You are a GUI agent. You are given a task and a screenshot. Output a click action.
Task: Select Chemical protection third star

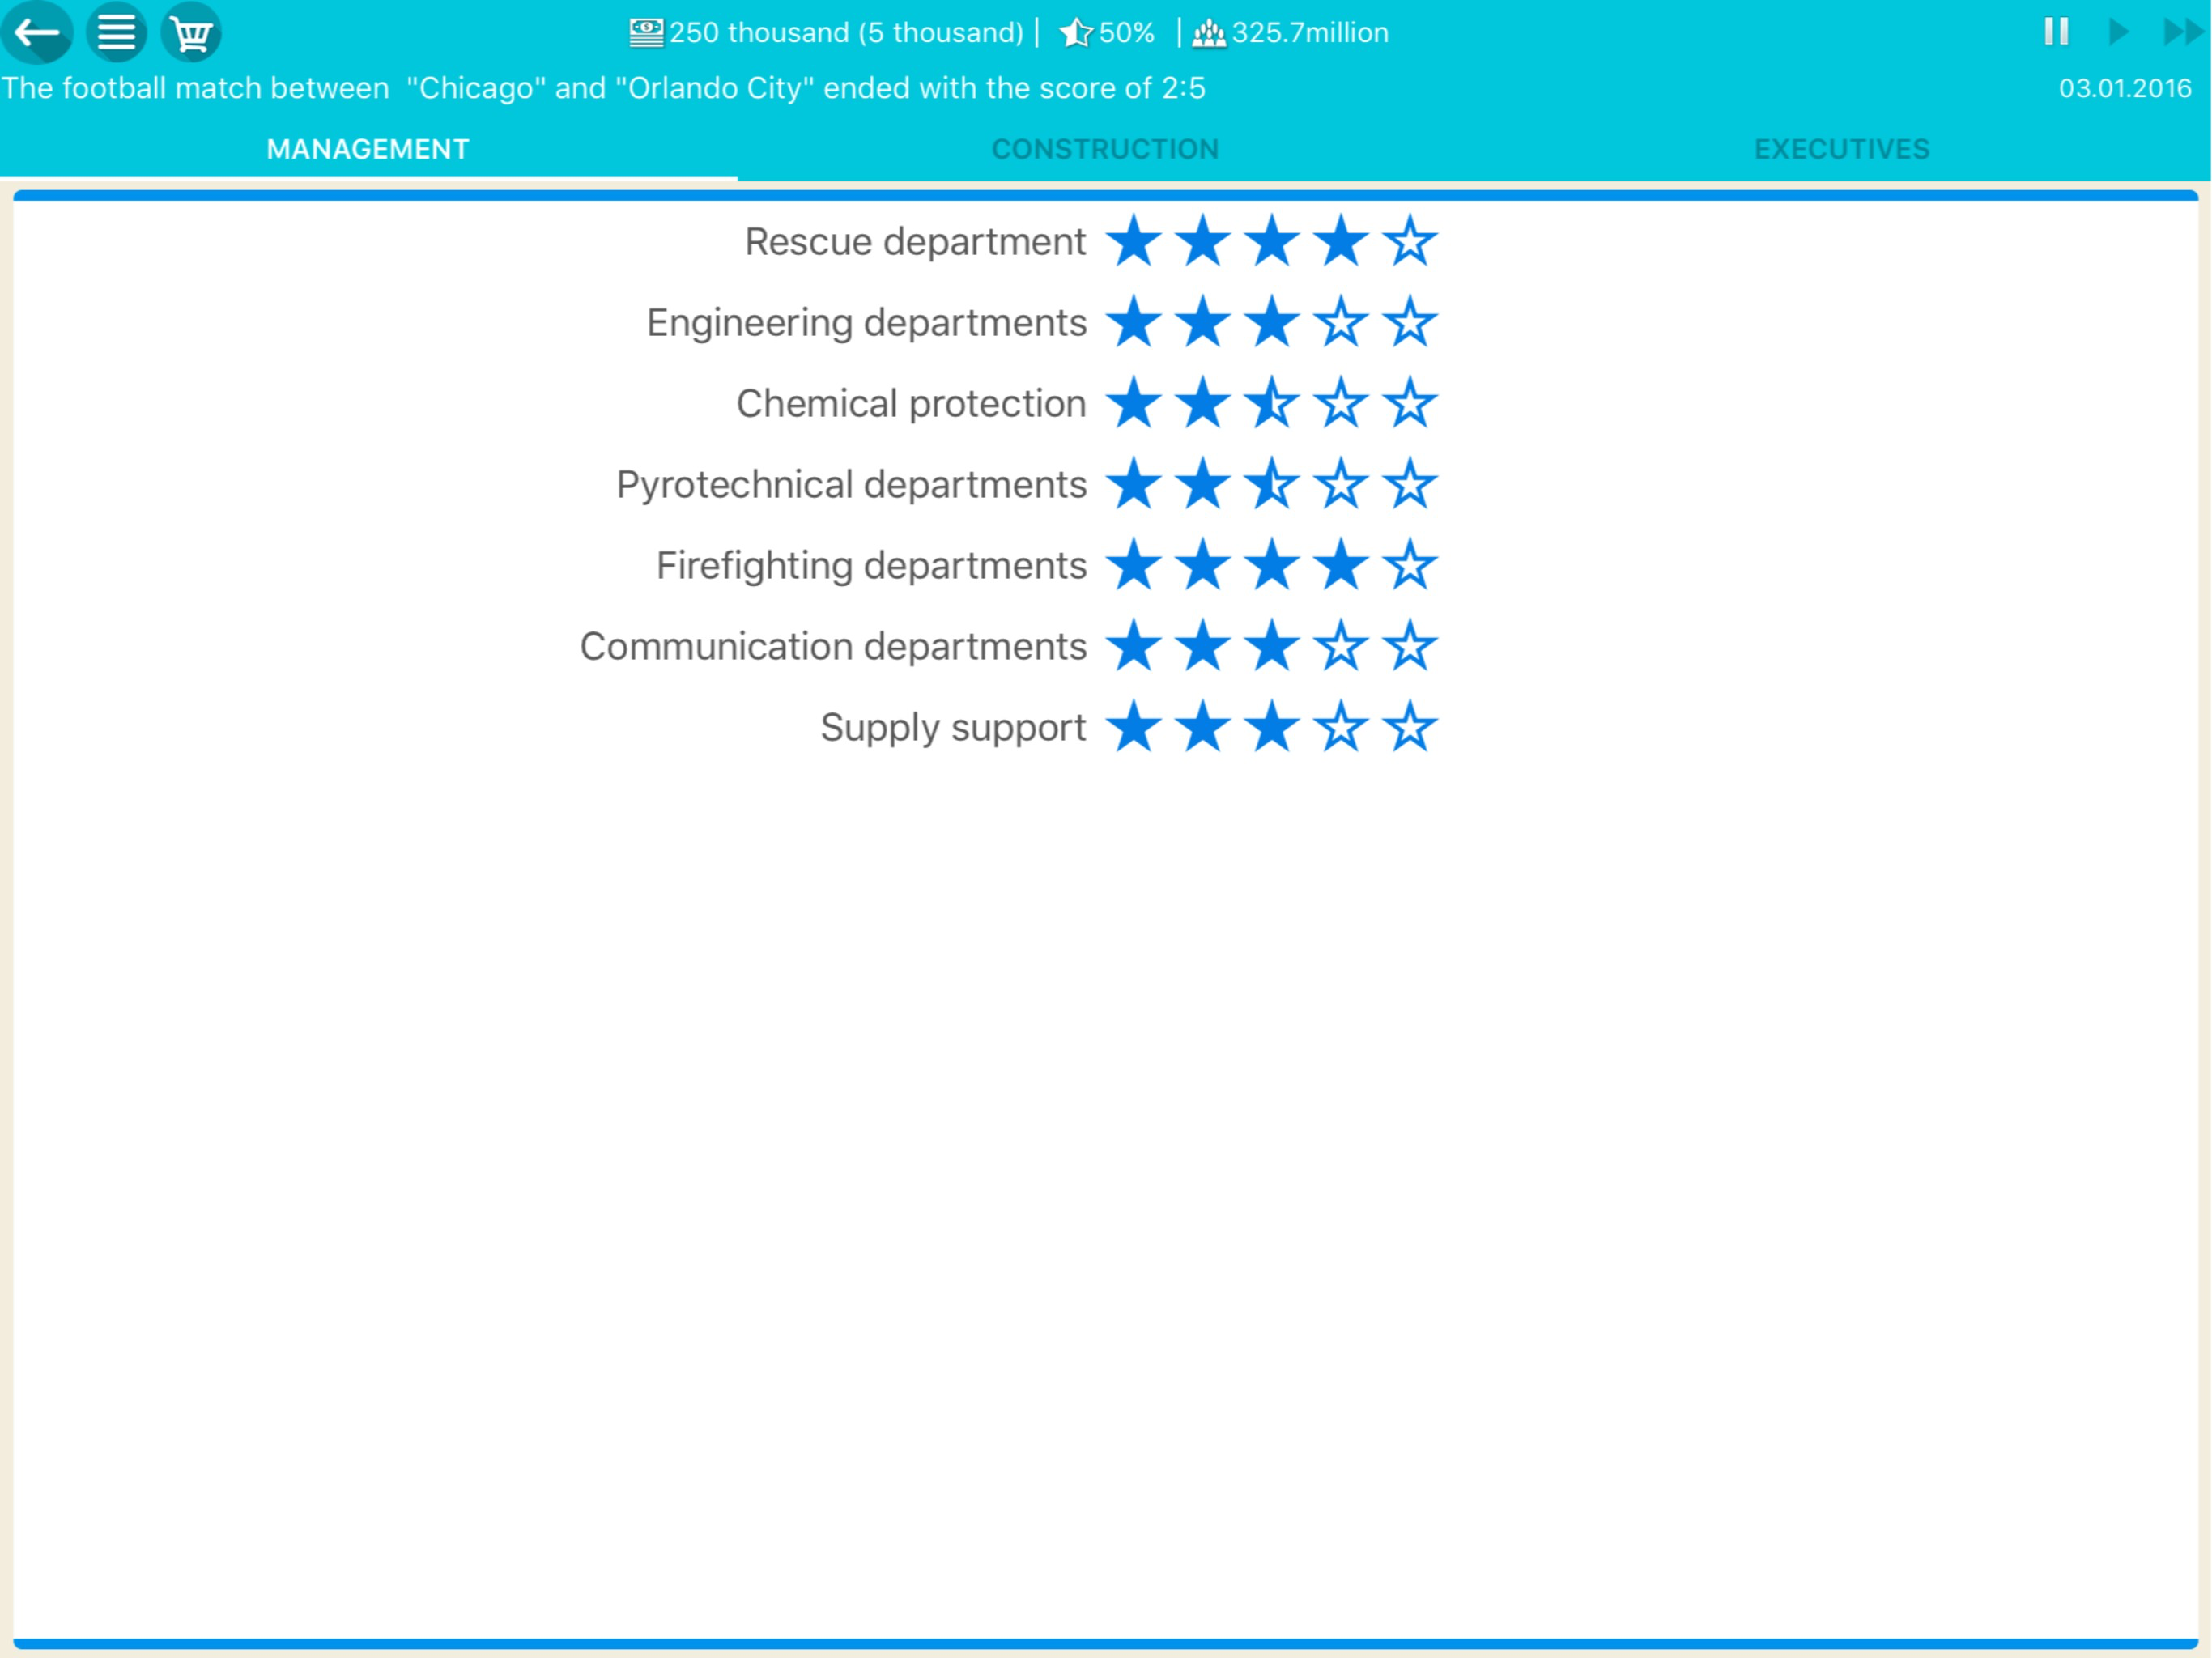[1272, 403]
